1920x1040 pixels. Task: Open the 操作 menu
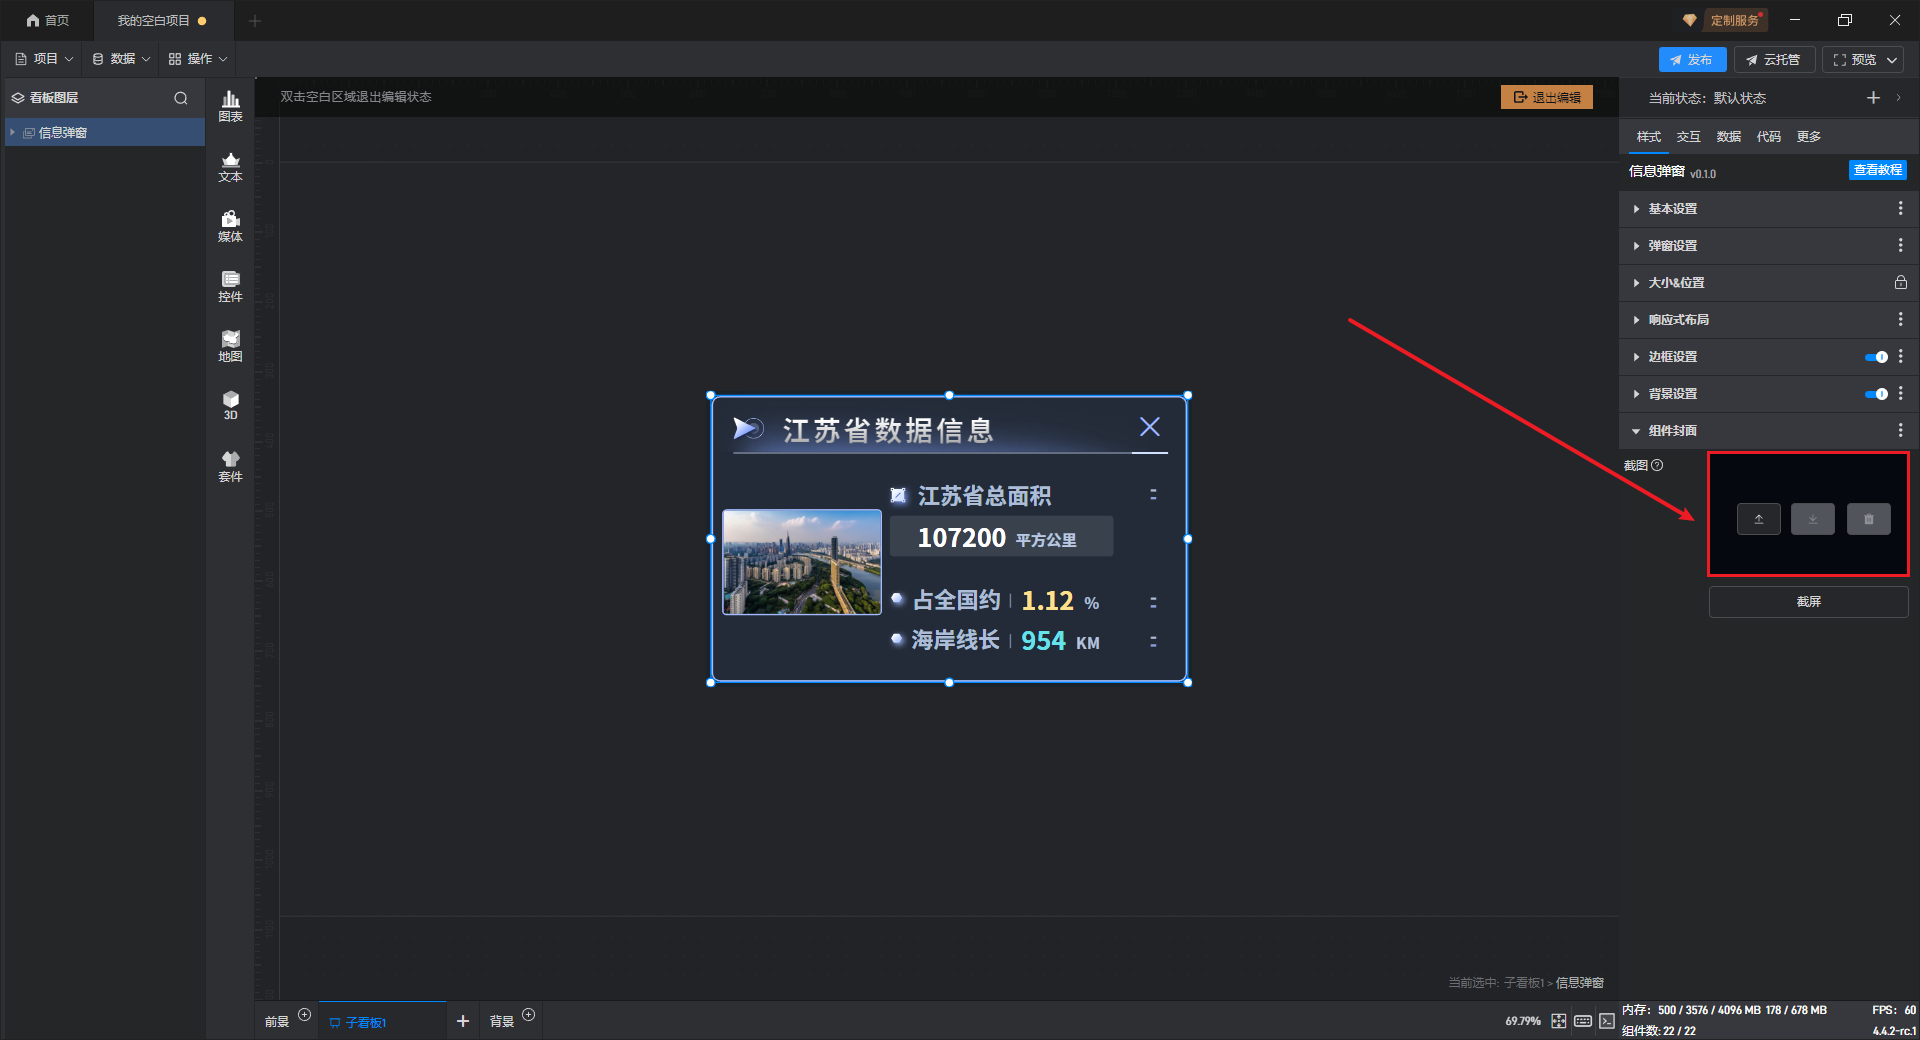click(x=198, y=59)
